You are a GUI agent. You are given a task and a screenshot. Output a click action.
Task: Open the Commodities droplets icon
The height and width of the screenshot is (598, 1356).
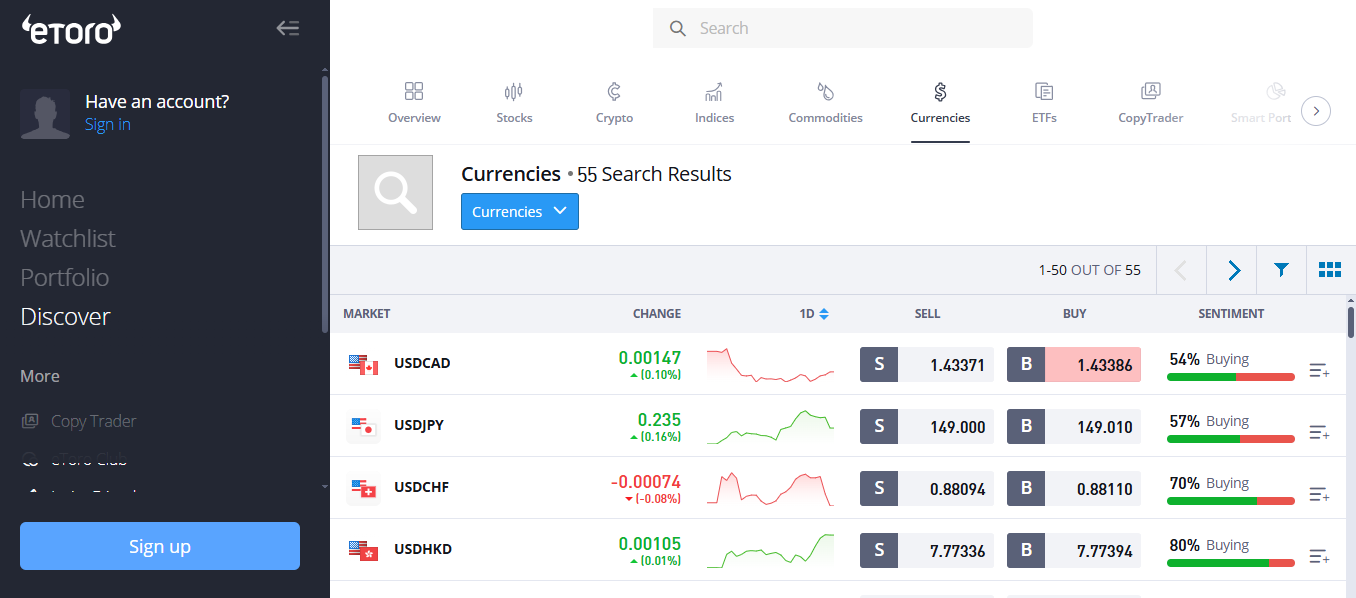[825, 92]
